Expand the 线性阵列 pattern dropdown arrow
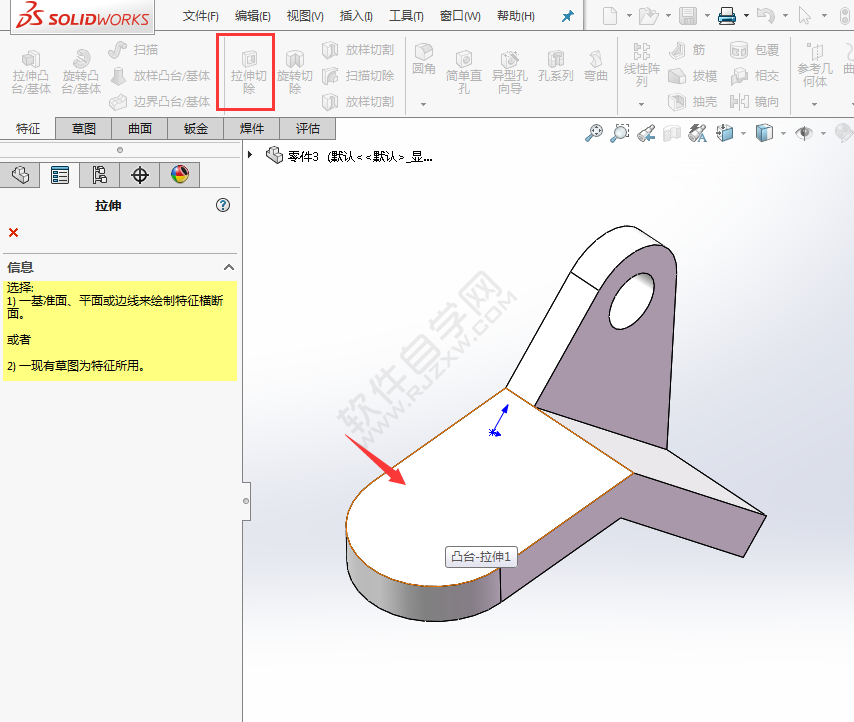Viewport: 854px width, 722px height. [x=642, y=104]
